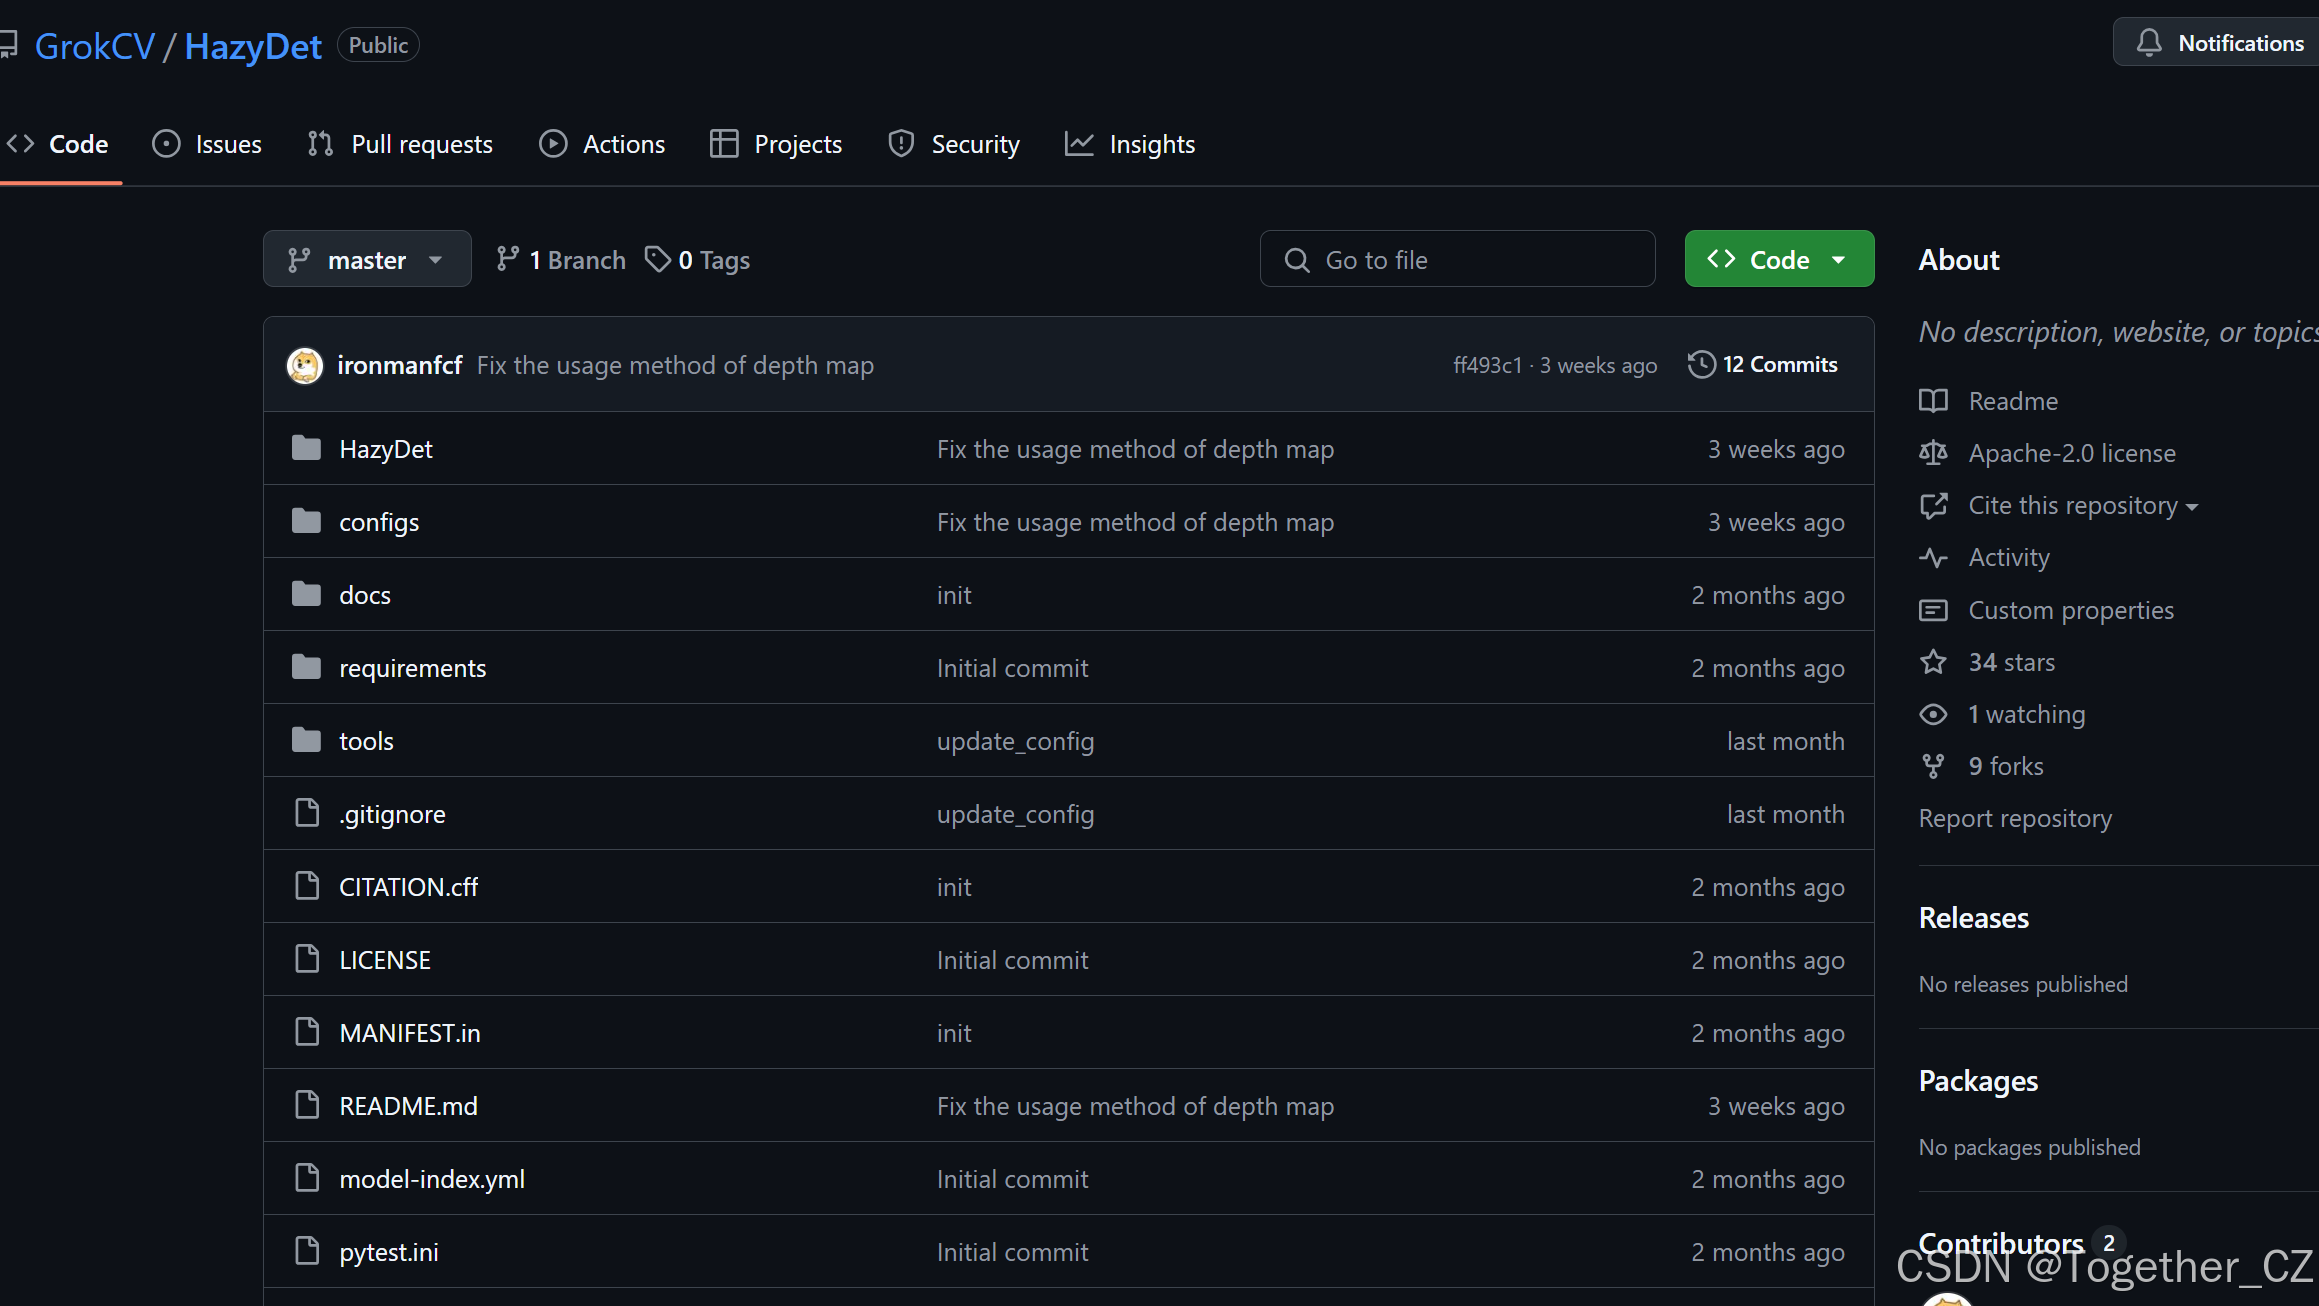Click Report repository link
Screen dimensions: 2319x1306
click(x=2014, y=818)
